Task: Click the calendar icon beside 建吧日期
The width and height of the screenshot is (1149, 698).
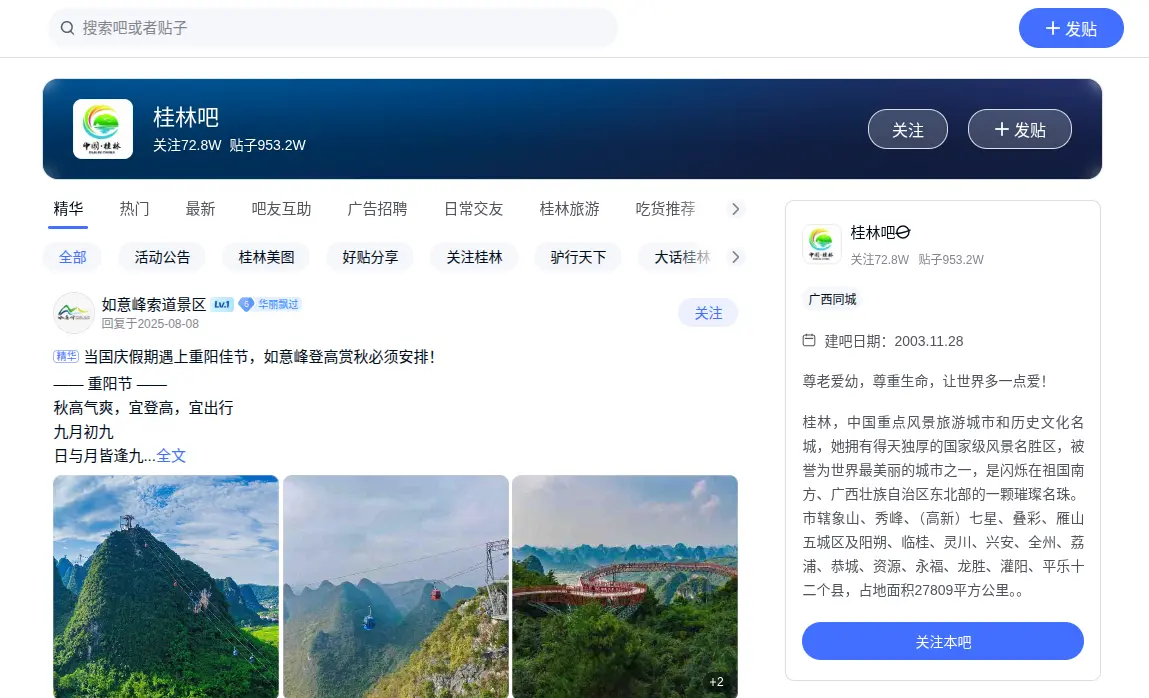Action: pos(809,340)
